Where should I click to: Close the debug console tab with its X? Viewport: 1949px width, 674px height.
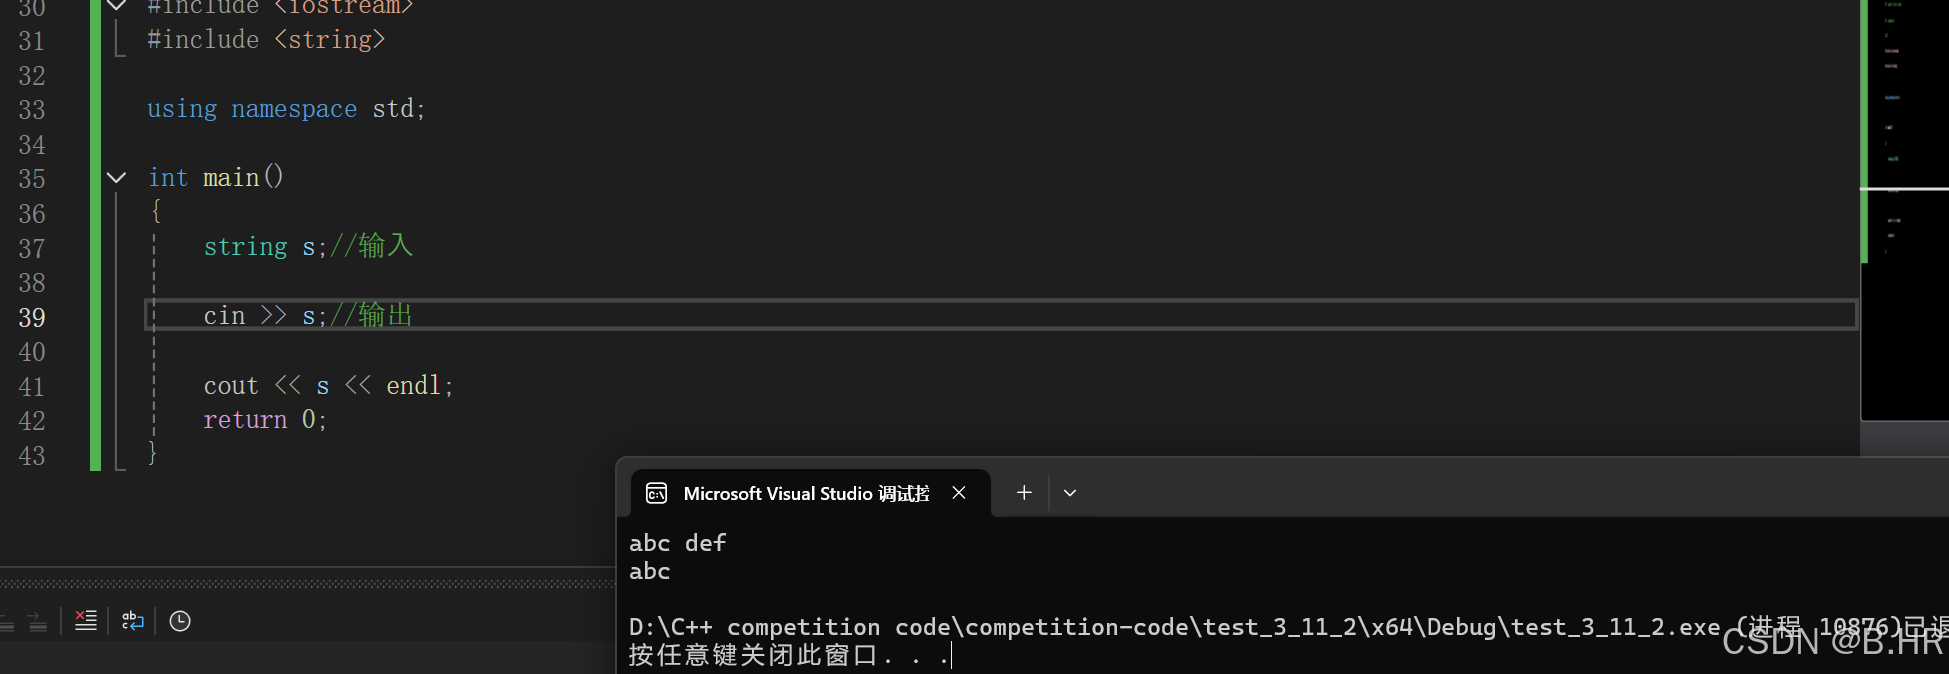point(958,492)
